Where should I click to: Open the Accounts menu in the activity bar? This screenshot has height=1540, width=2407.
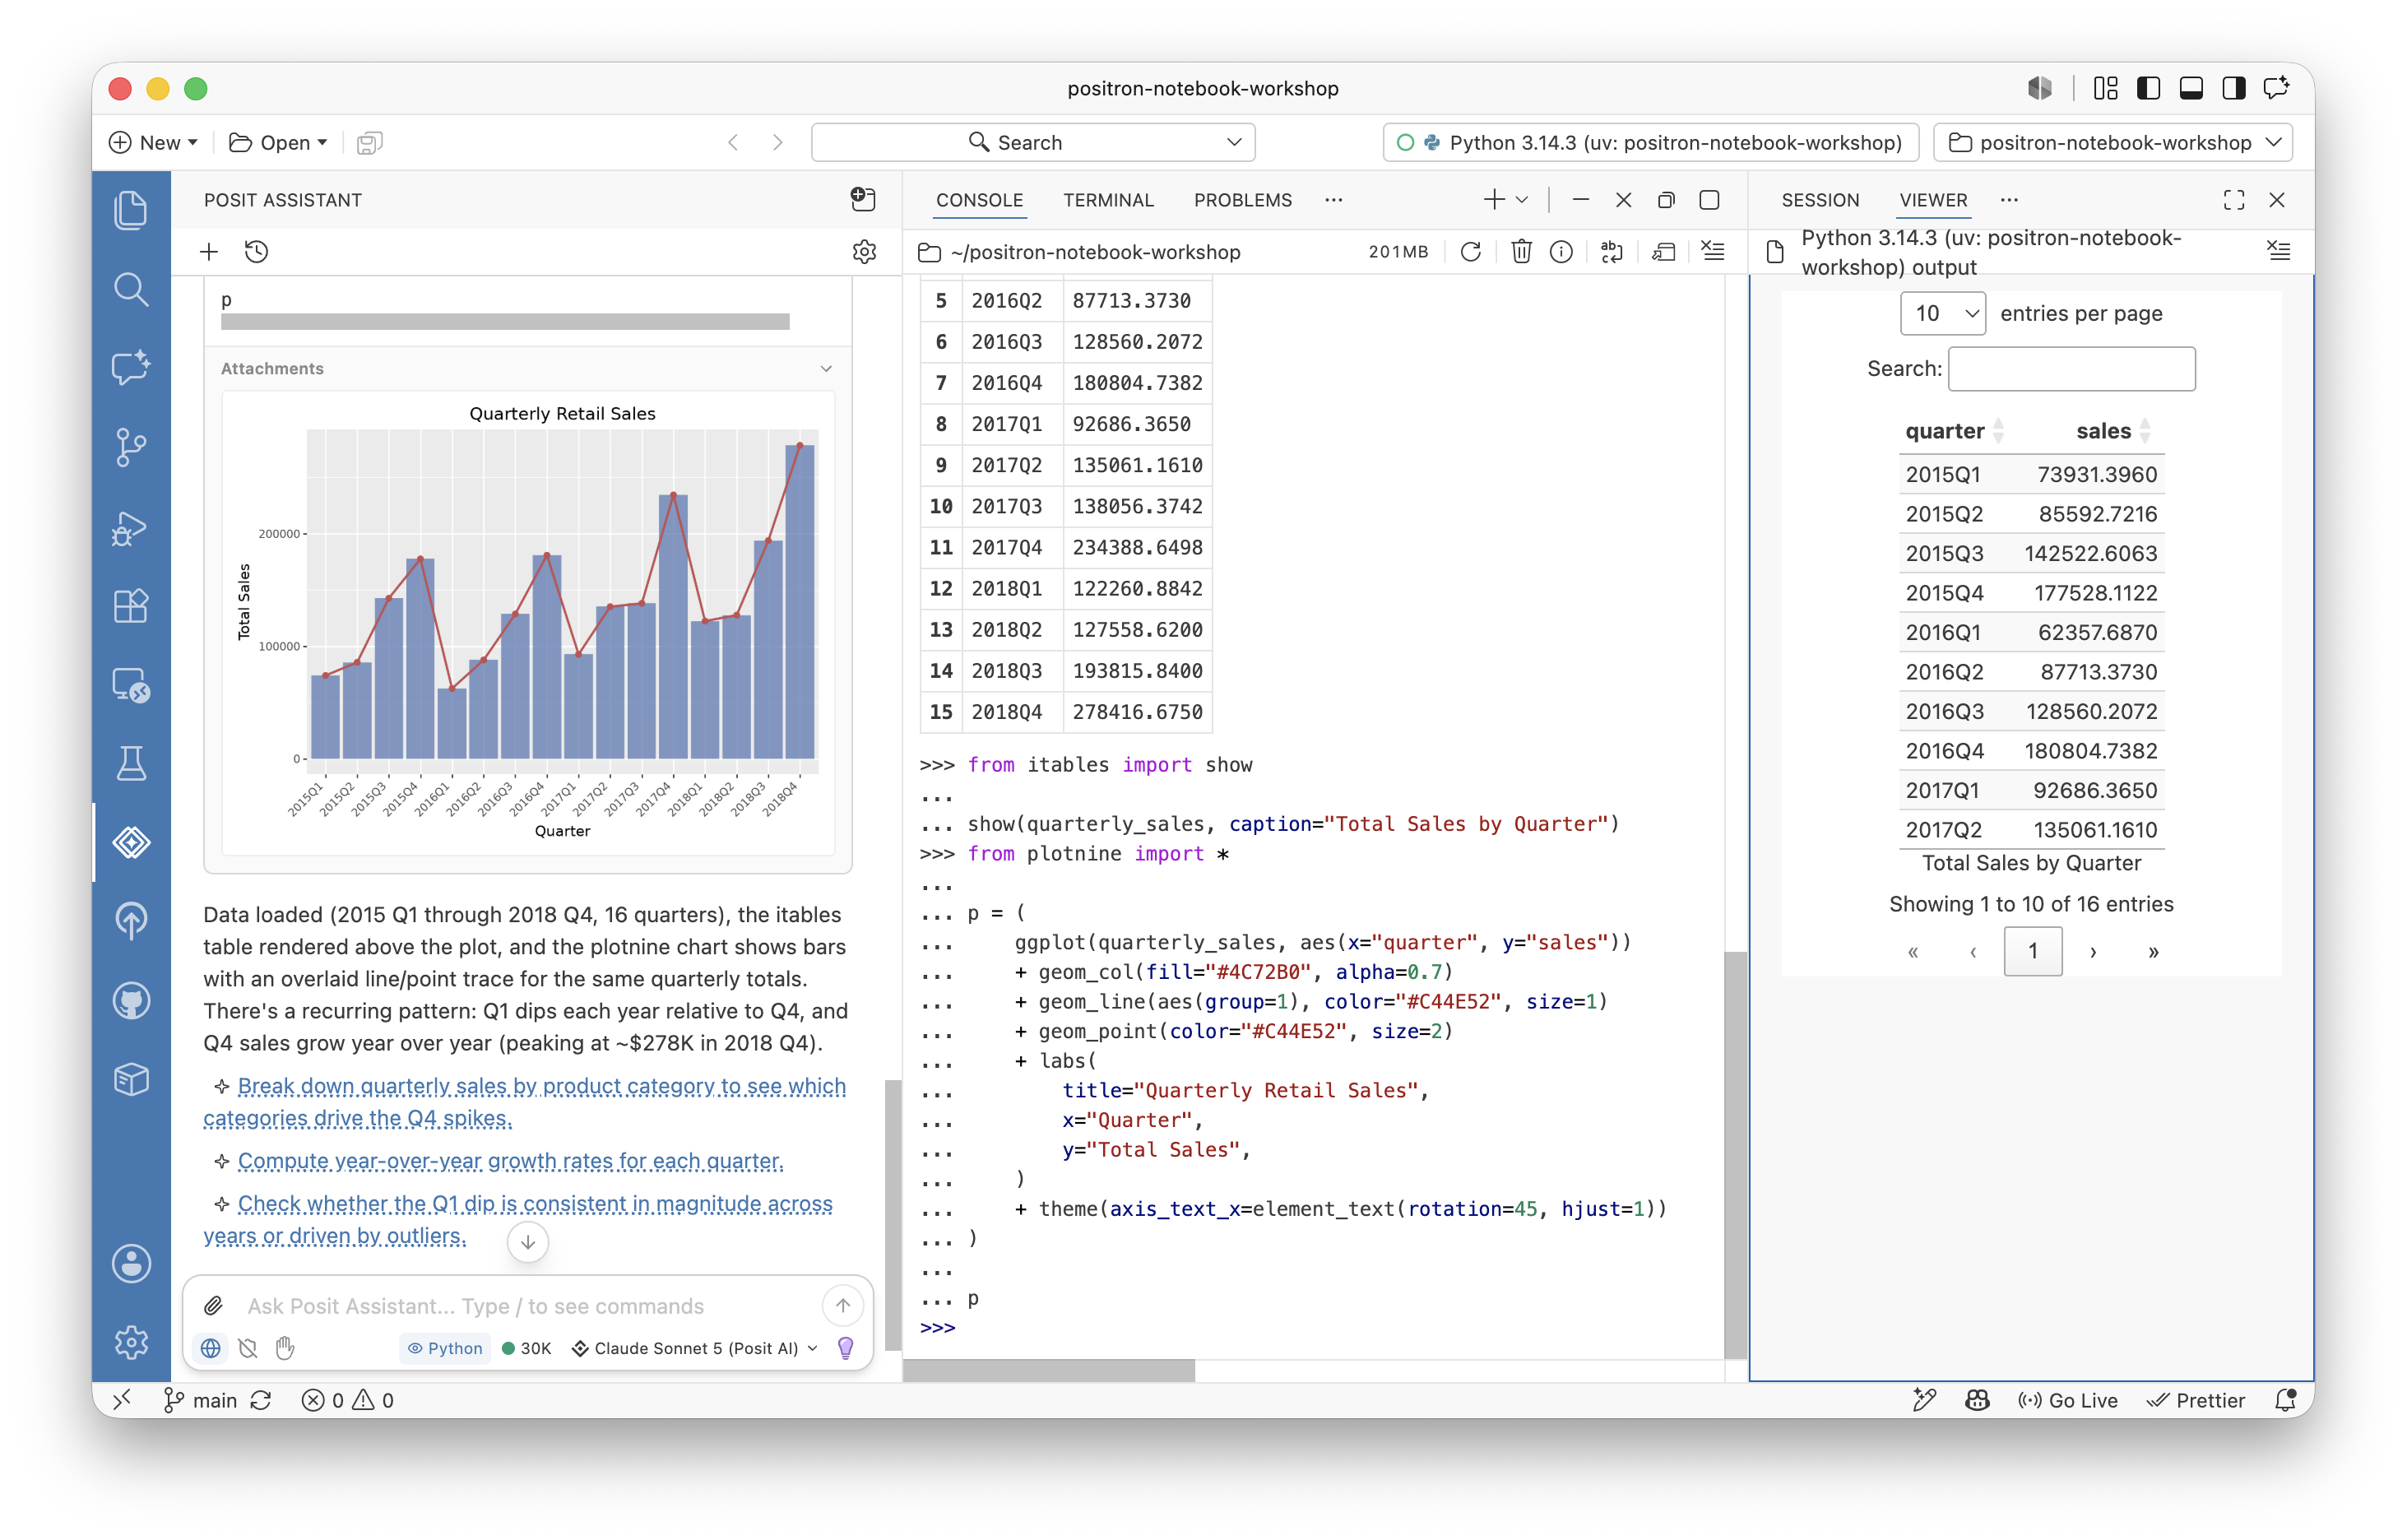point(131,1264)
